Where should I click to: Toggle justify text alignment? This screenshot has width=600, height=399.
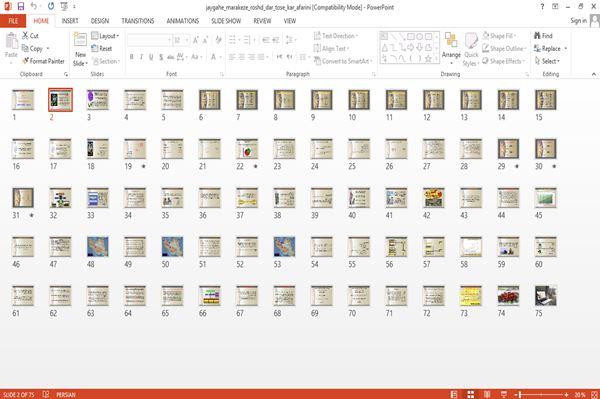coord(262,57)
